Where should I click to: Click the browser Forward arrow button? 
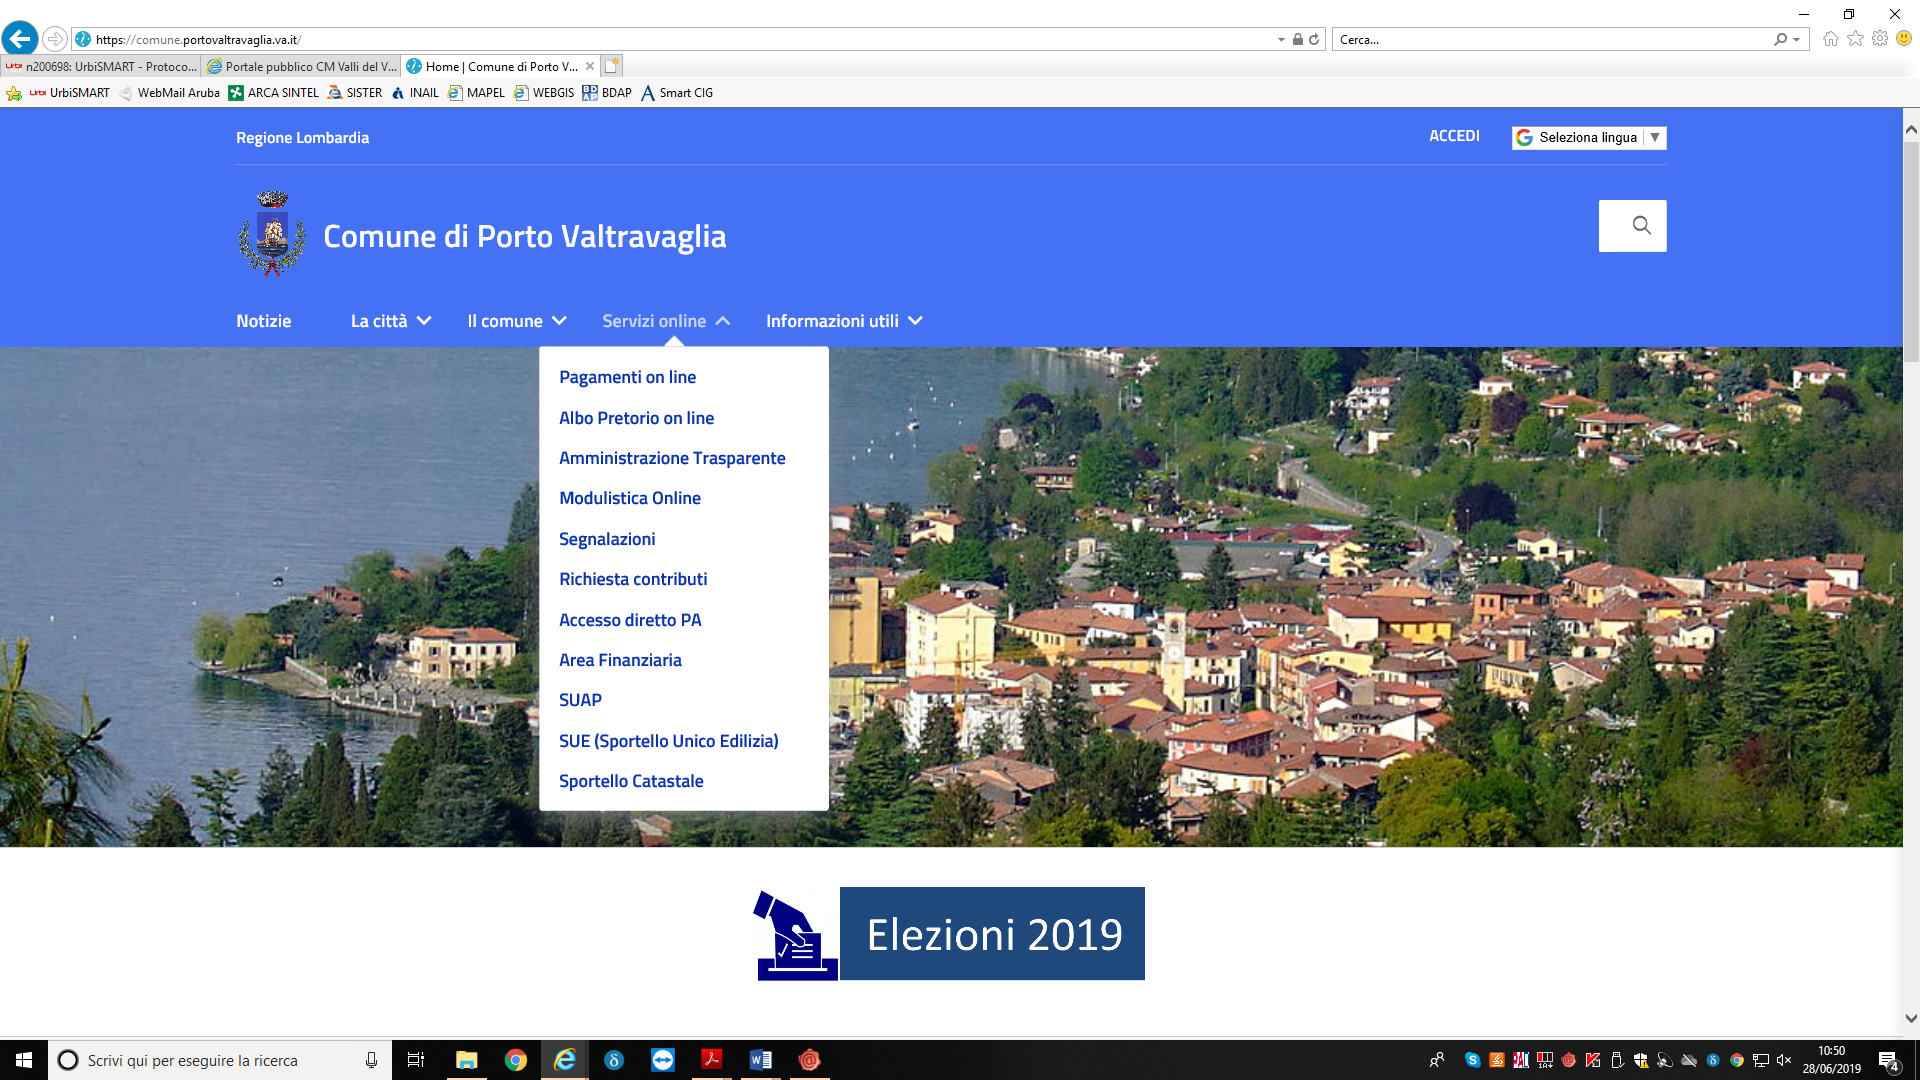click(55, 39)
